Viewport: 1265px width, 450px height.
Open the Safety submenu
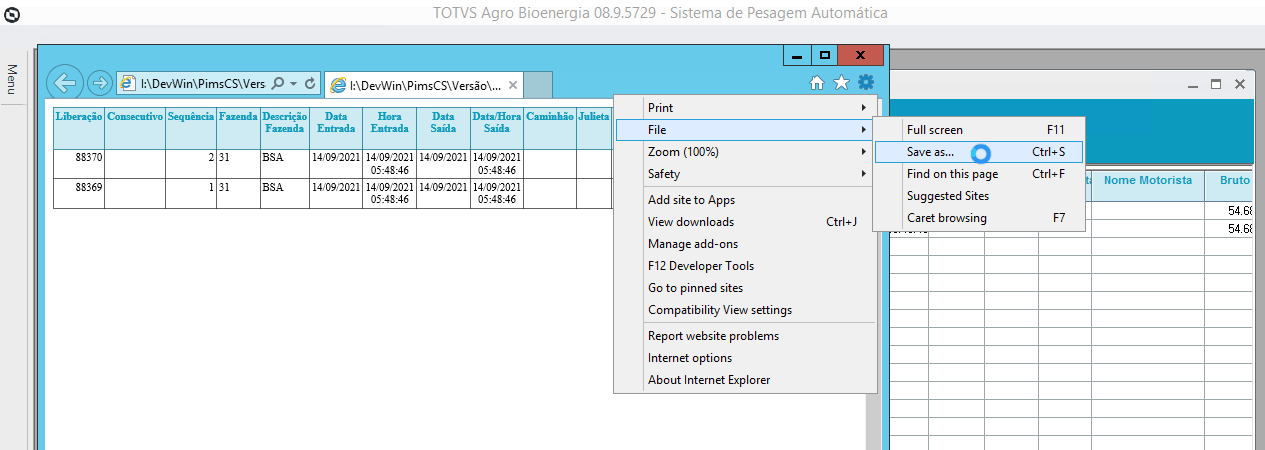[x=745, y=174]
